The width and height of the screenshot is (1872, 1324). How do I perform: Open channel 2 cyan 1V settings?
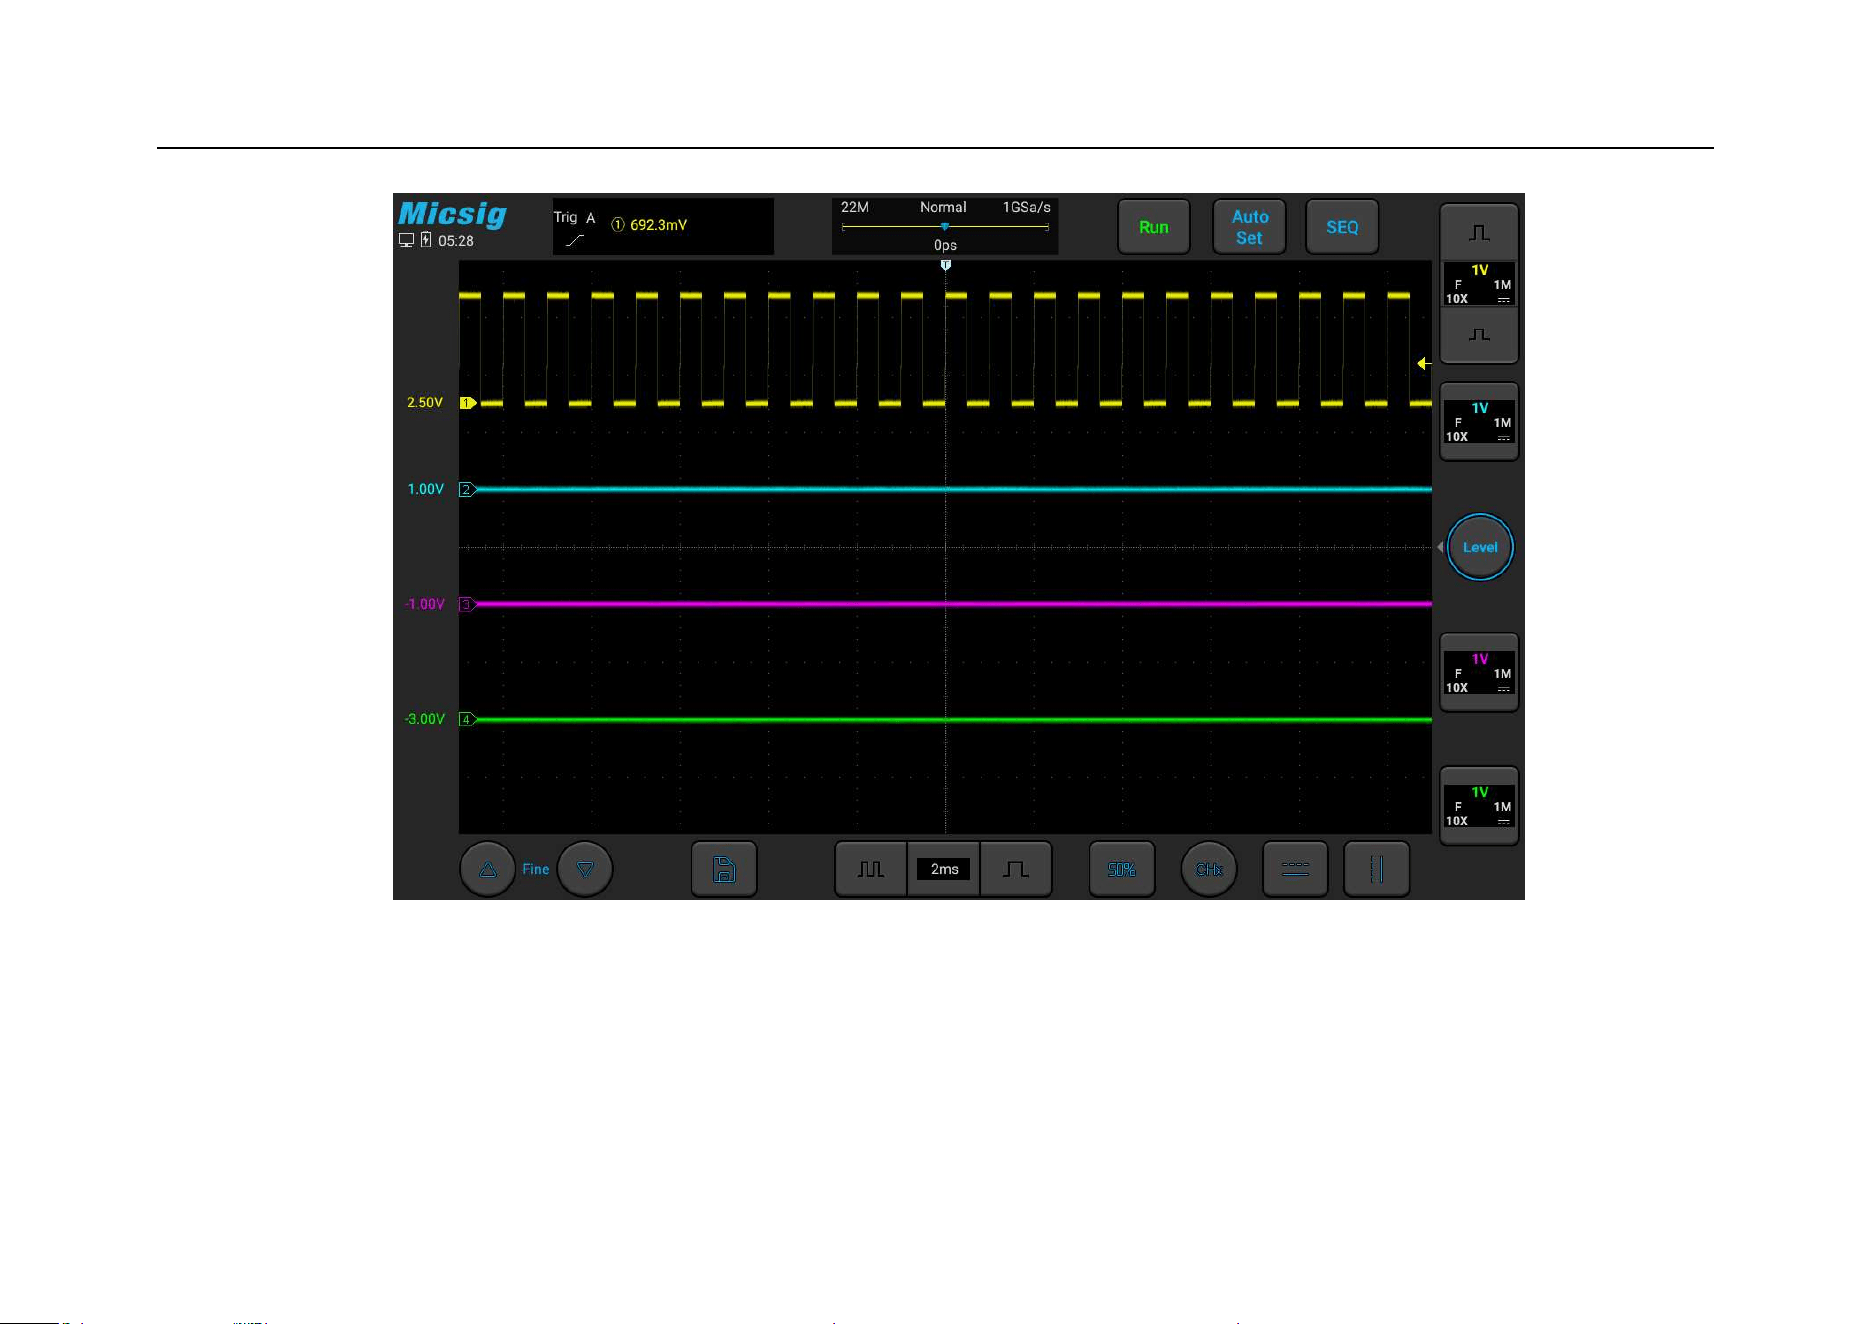pyautogui.click(x=1479, y=422)
